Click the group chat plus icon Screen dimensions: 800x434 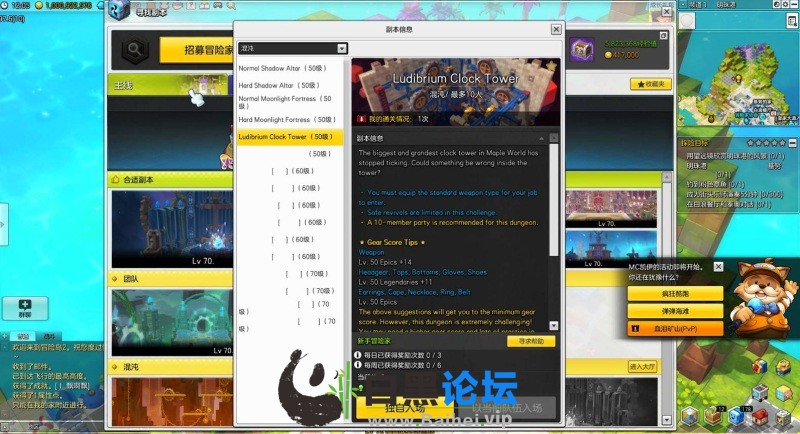pyautogui.click(x=25, y=308)
